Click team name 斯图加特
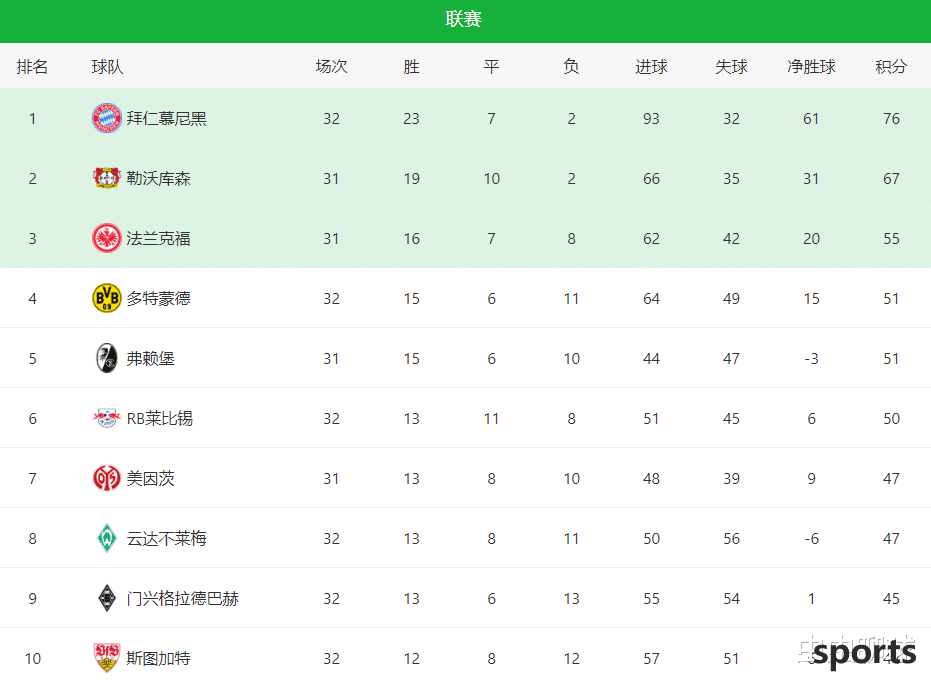This screenshot has width=931, height=684. tap(159, 658)
